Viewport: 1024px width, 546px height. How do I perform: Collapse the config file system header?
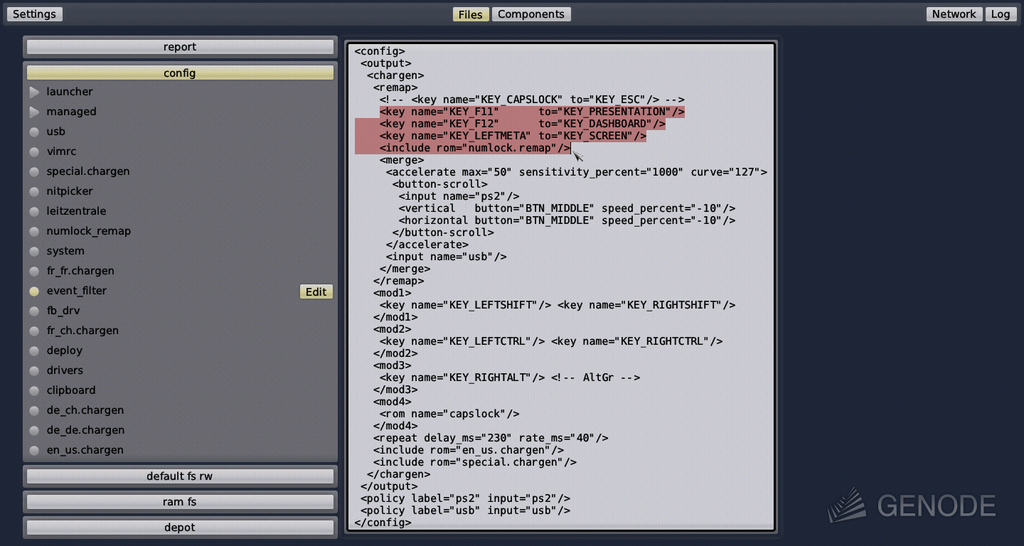180,73
